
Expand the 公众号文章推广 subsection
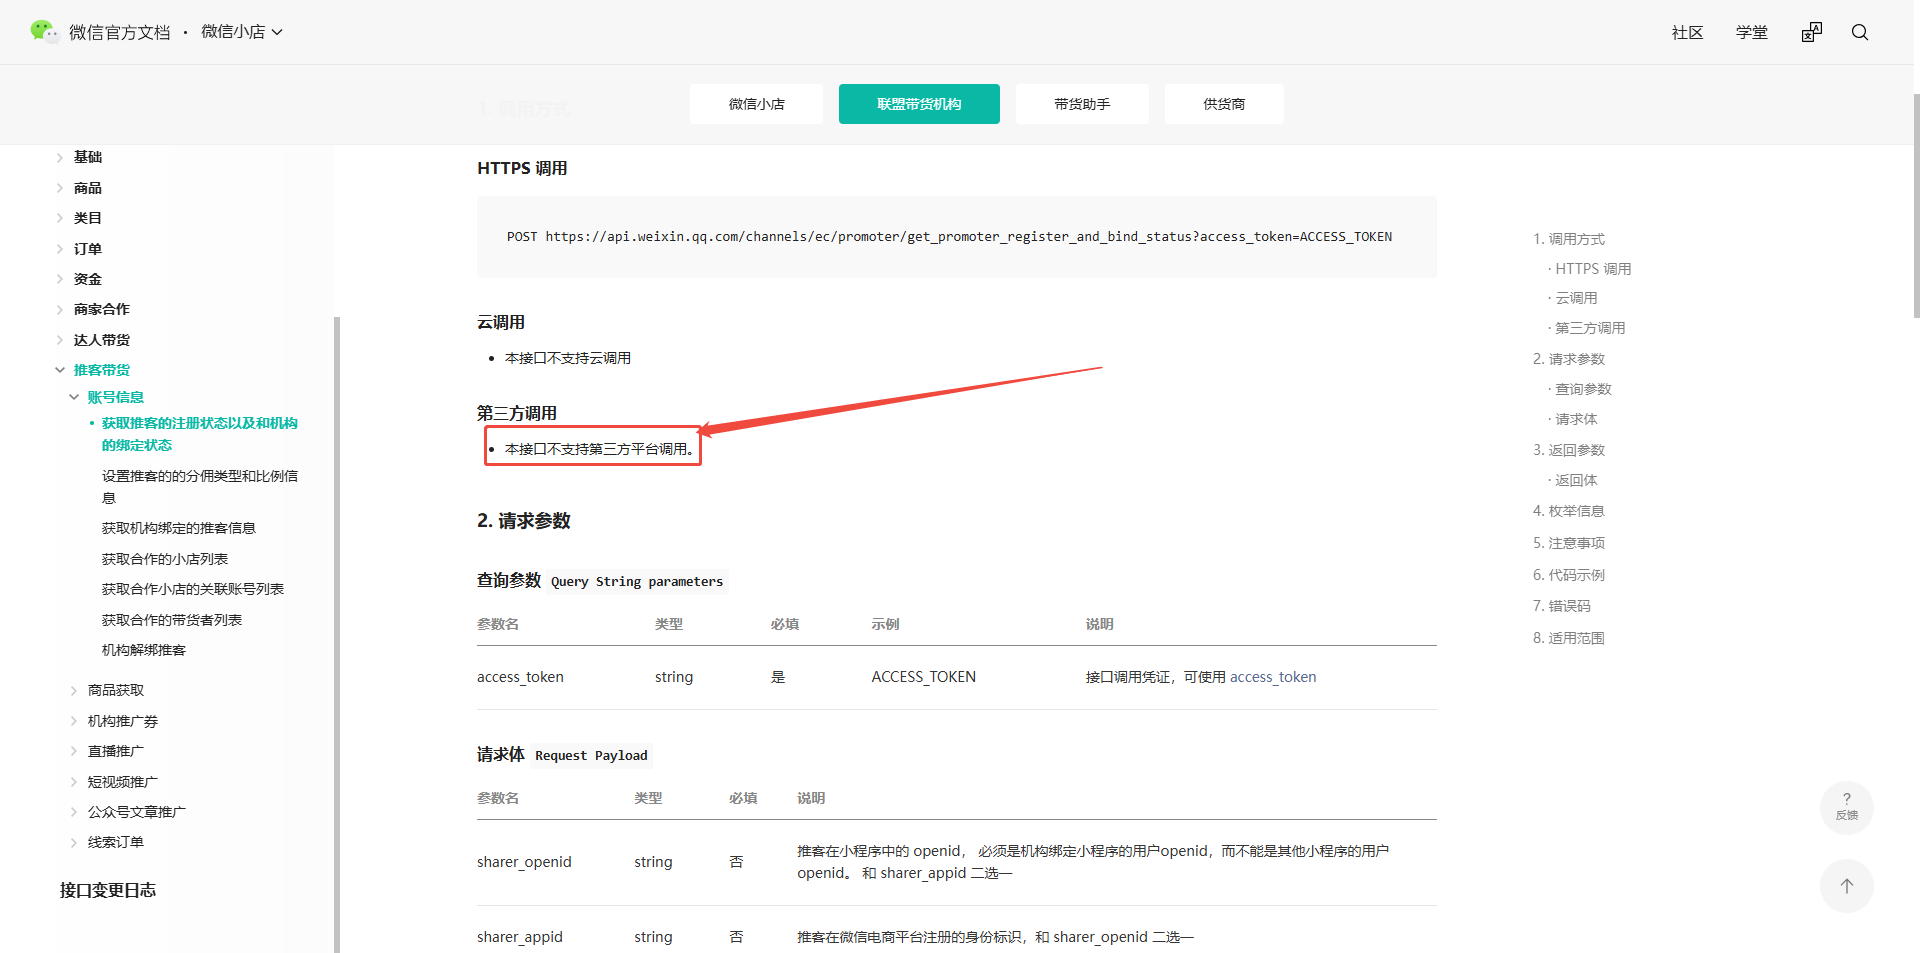point(74,812)
